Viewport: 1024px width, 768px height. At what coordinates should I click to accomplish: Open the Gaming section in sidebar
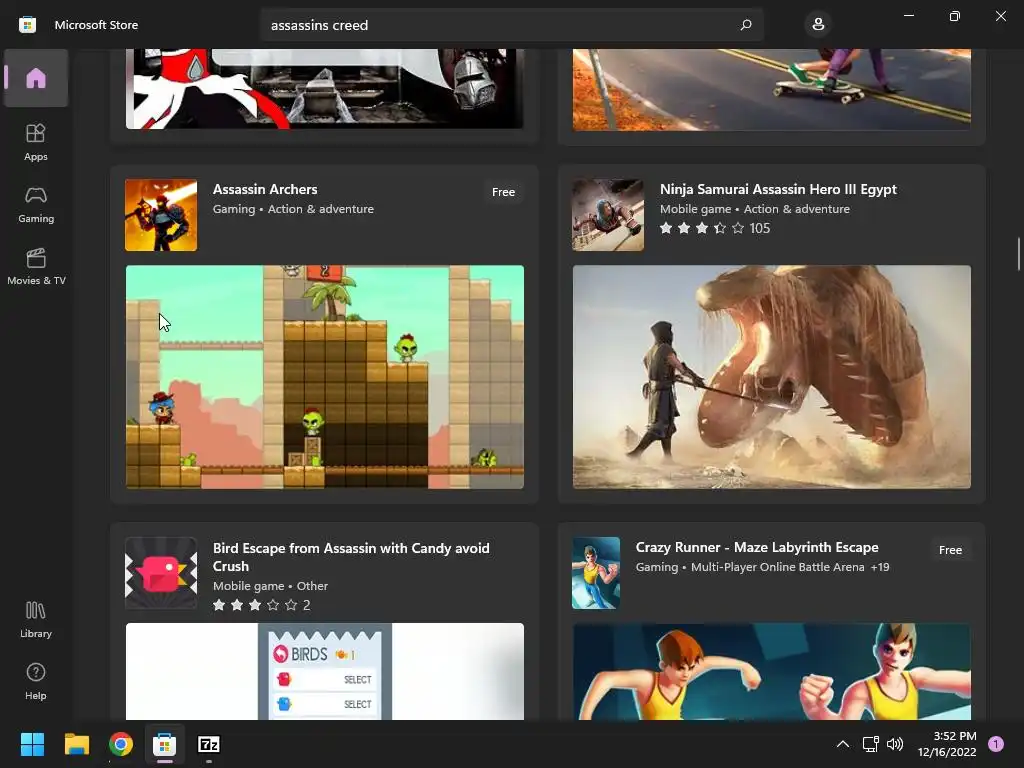pyautogui.click(x=35, y=204)
